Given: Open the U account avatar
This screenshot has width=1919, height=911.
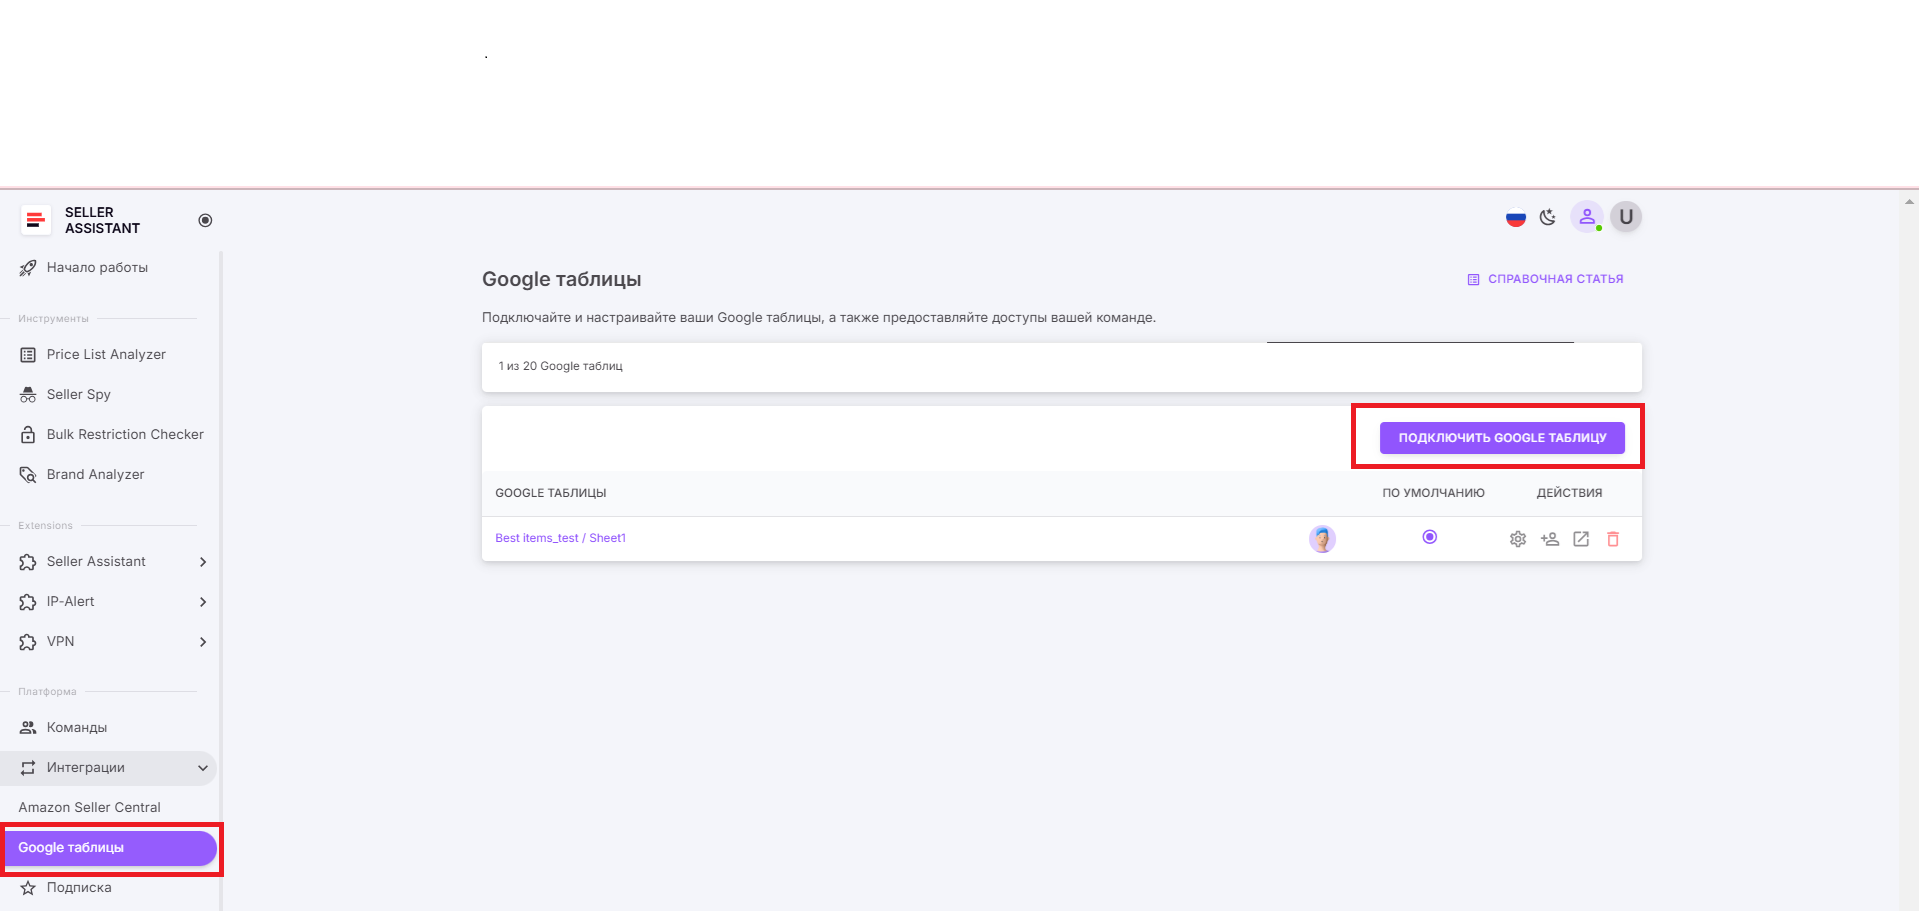Looking at the screenshot, I should click(x=1626, y=217).
